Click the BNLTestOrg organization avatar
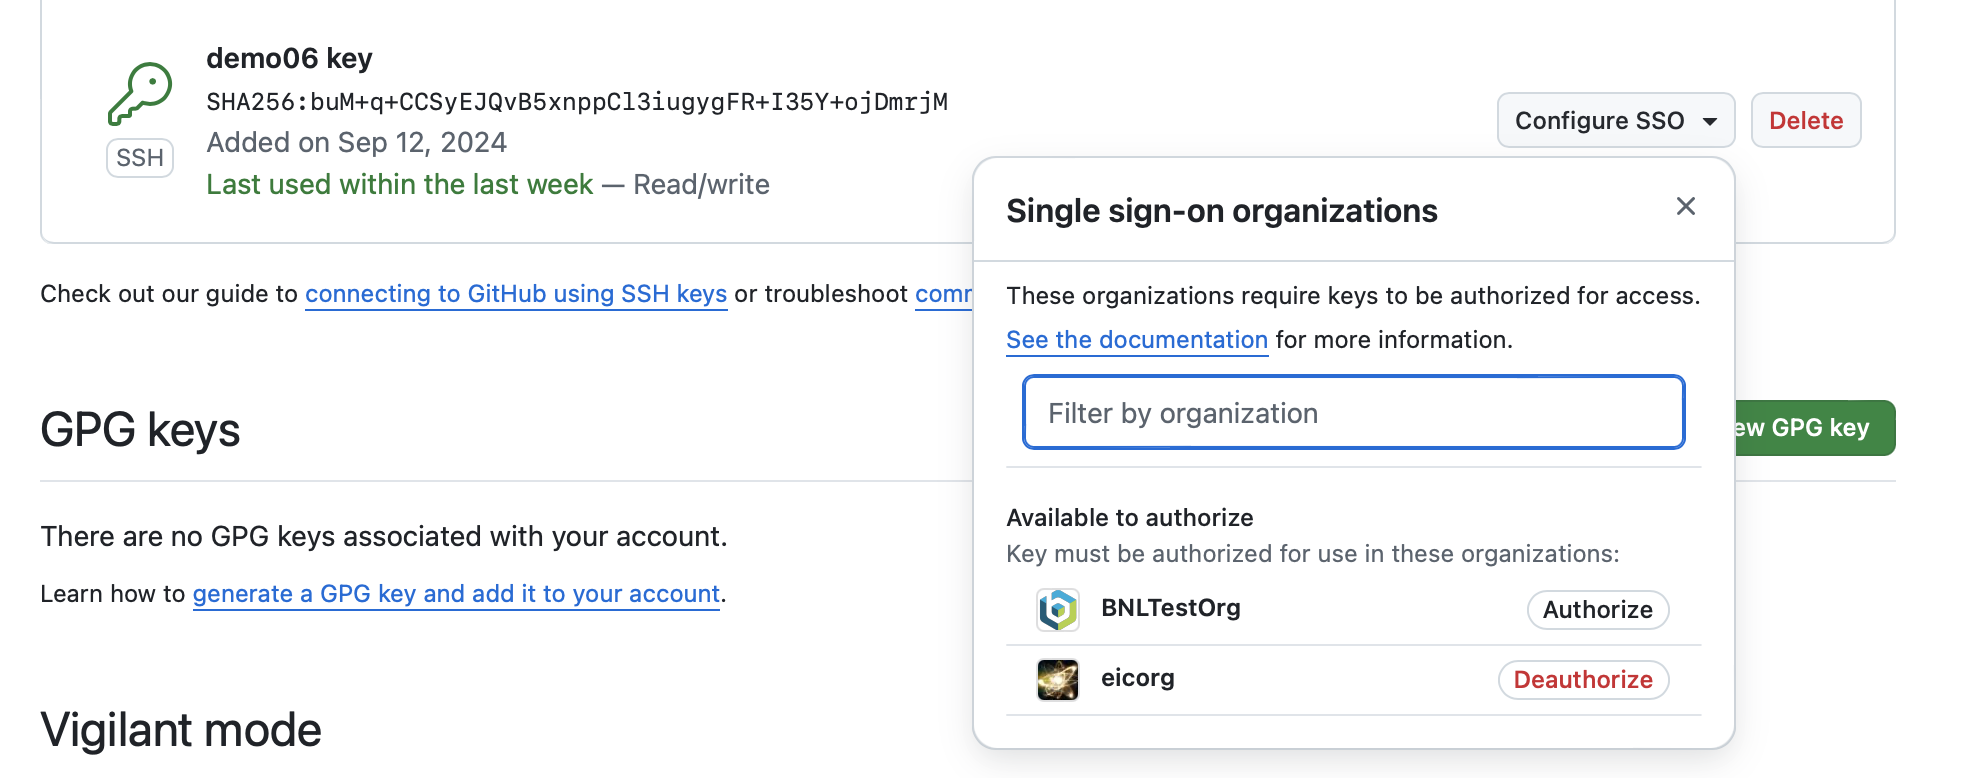This screenshot has height=778, width=1970. [x=1058, y=609]
